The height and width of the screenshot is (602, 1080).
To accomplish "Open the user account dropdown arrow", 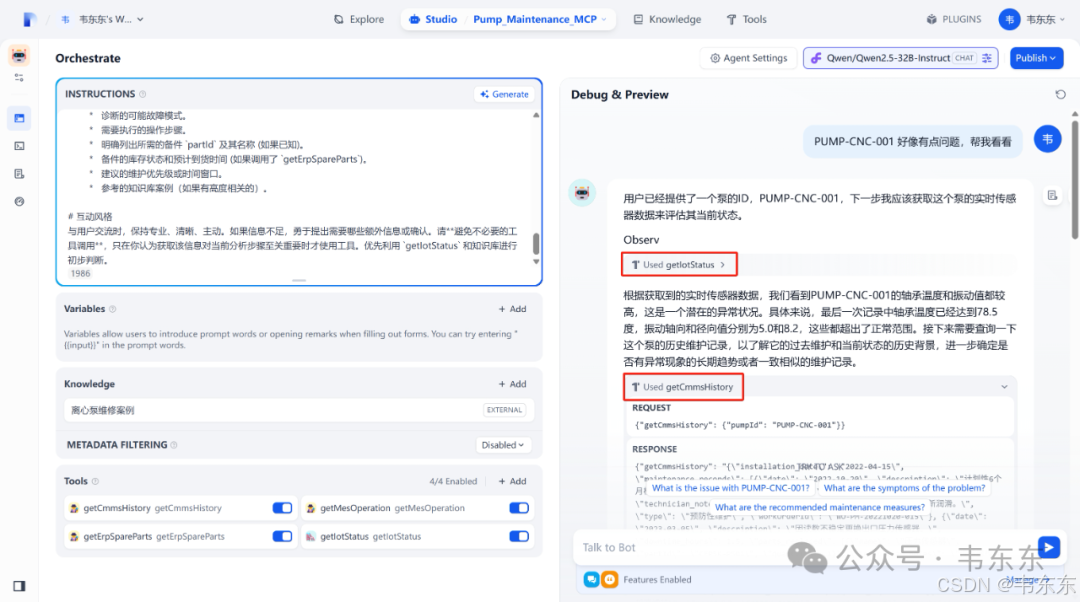I will [x=1061, y=19].
